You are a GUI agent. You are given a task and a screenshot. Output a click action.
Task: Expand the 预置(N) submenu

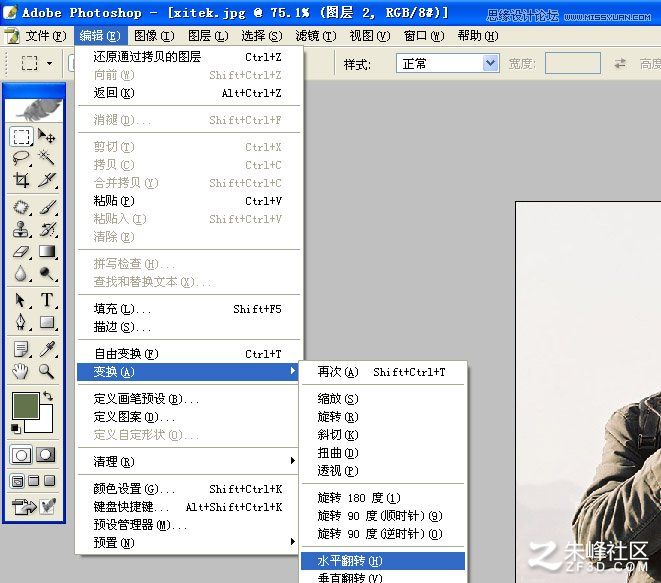click(187, 543)
